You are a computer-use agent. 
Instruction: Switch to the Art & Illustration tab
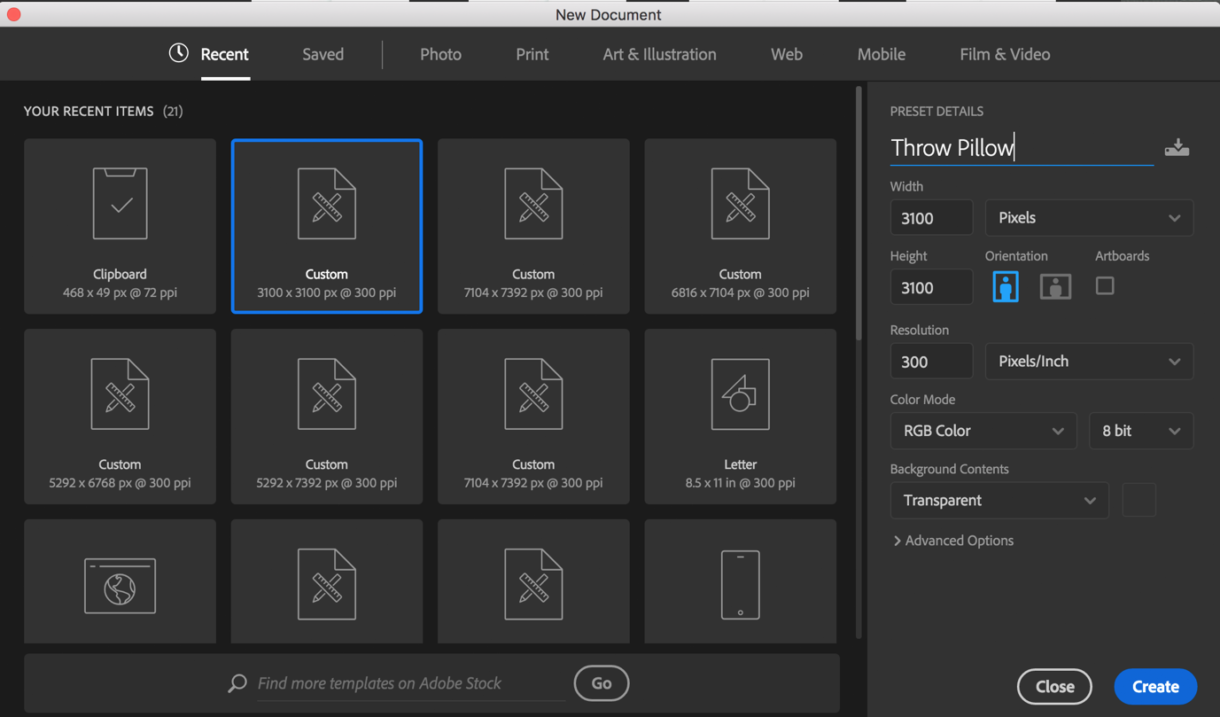pos(659,55)
